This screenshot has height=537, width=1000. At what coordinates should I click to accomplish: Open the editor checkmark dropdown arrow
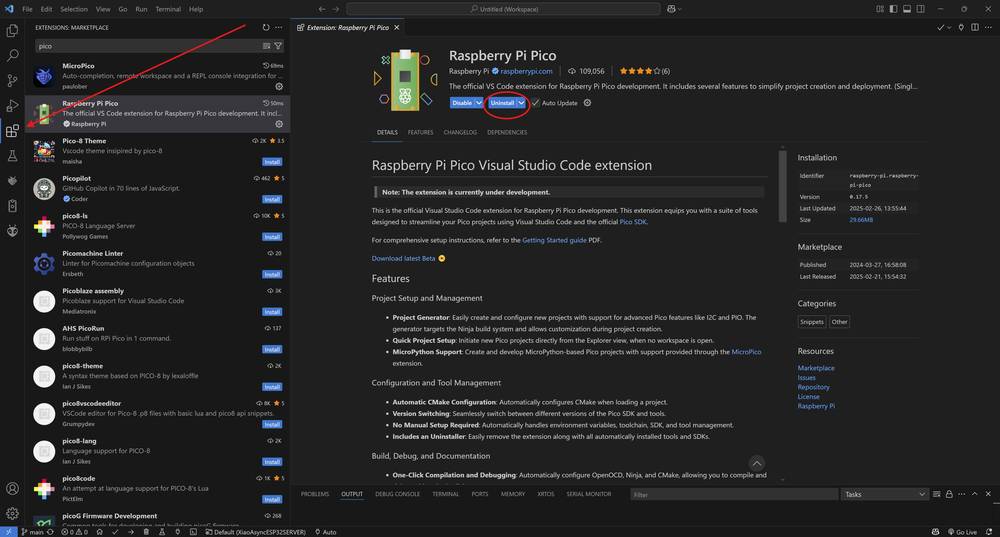tap(949, 27)
